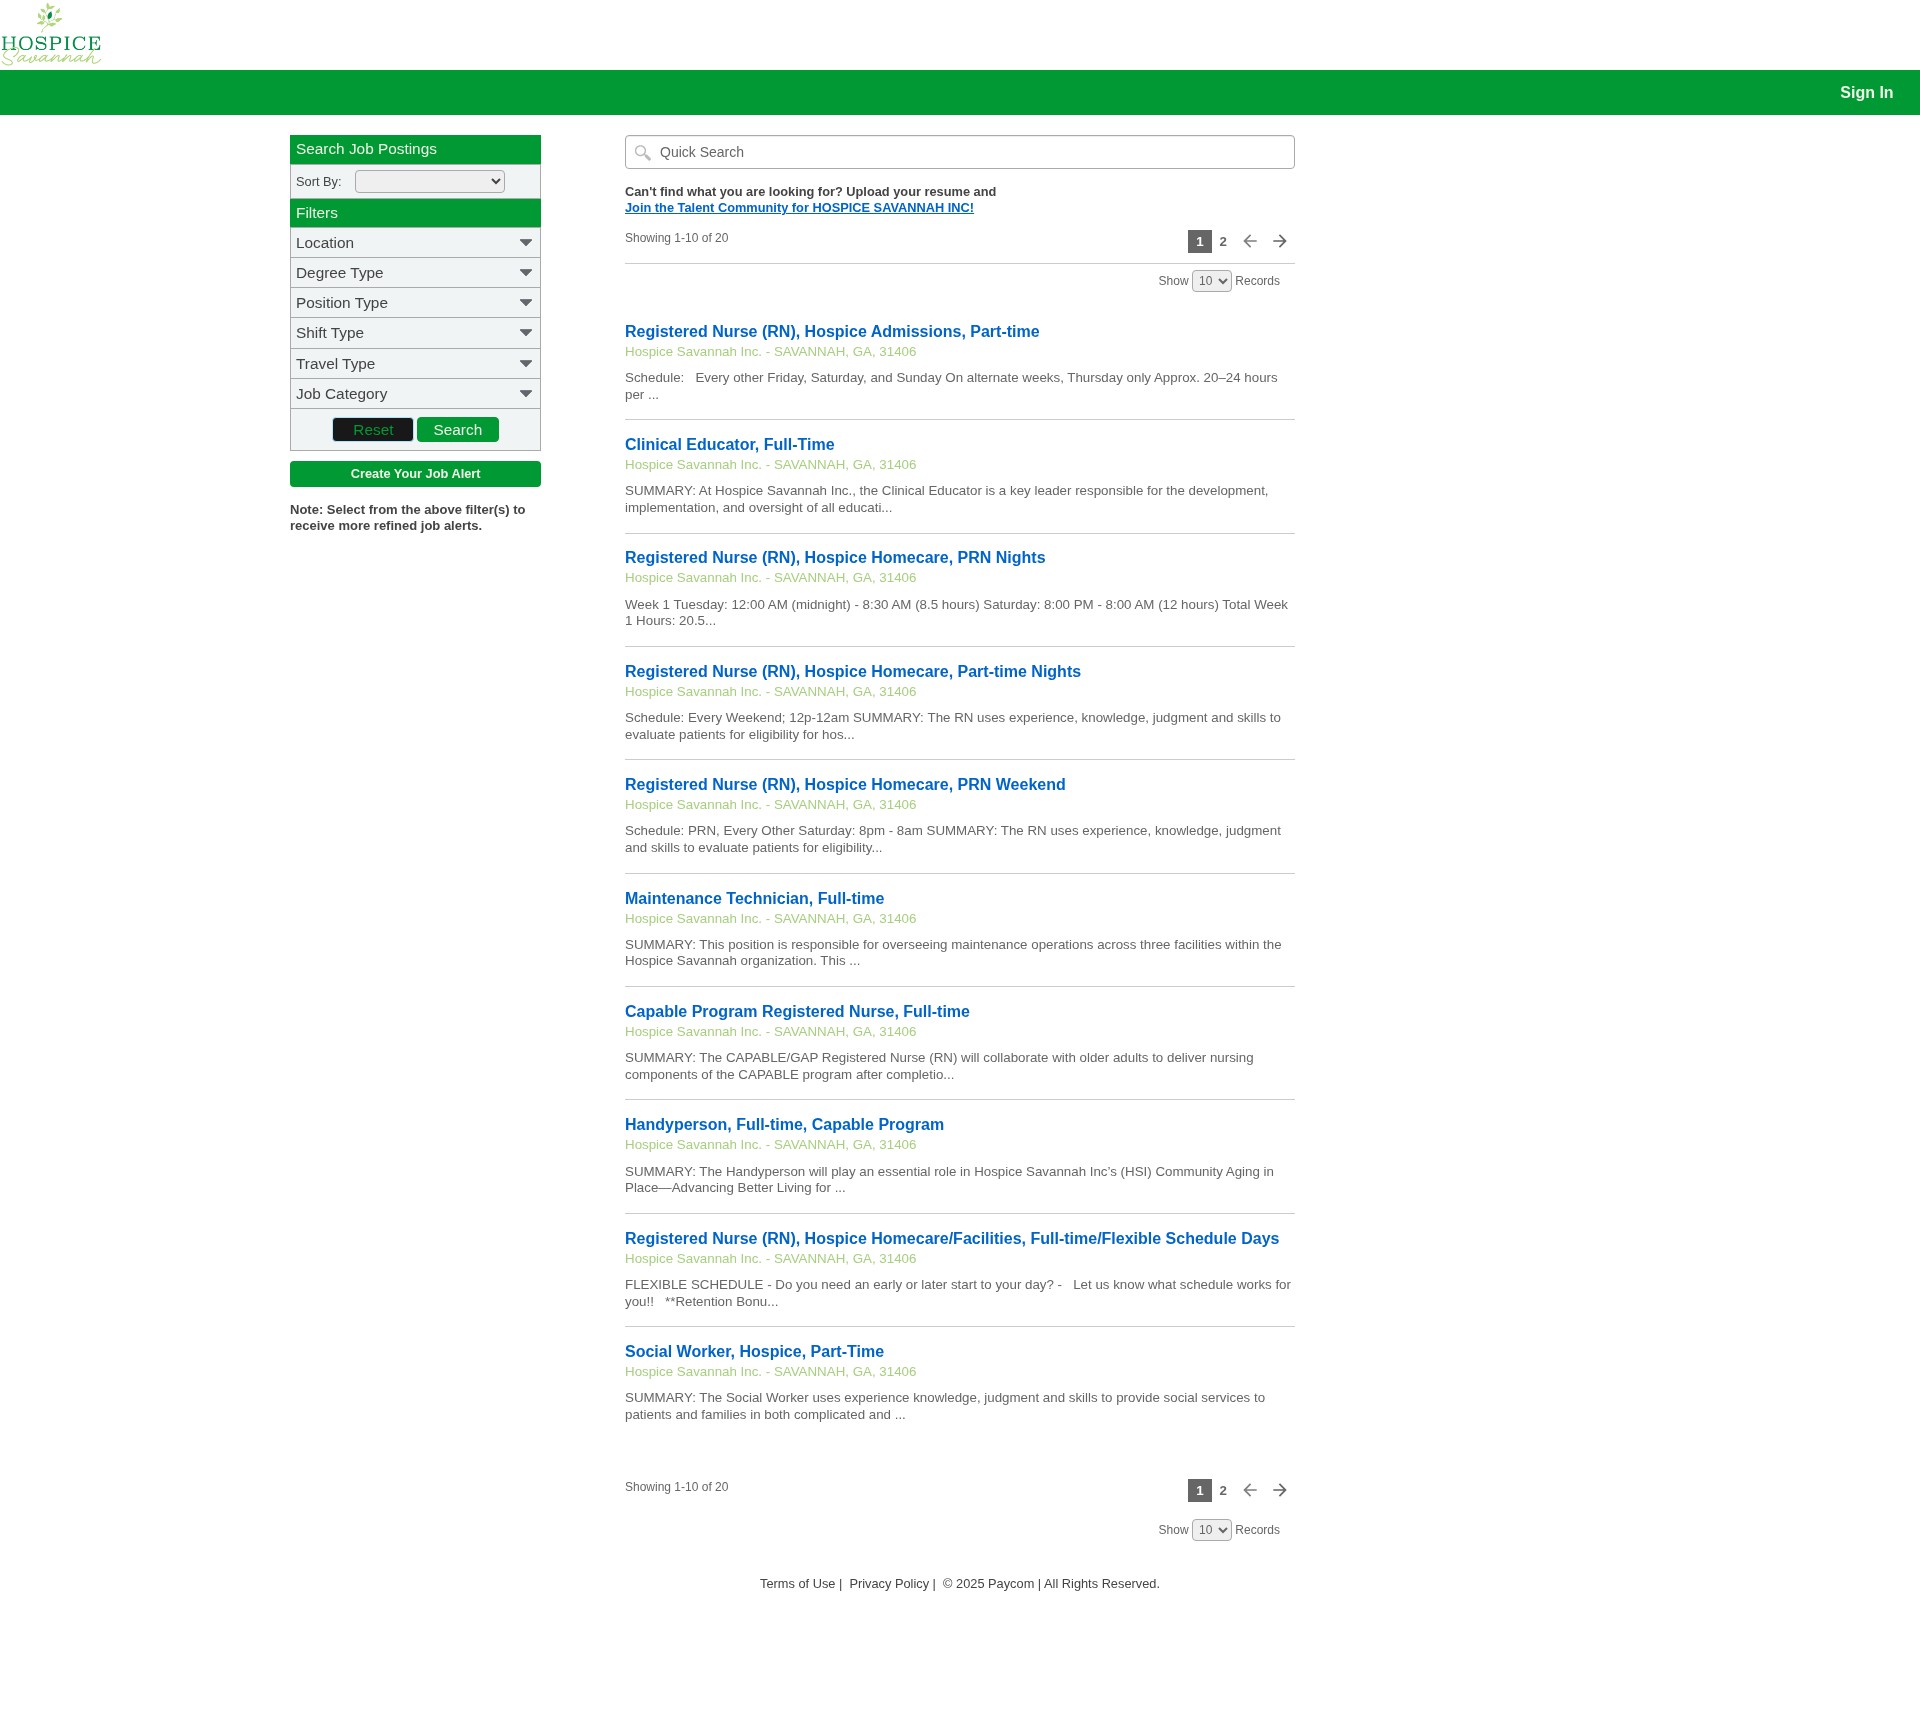The image size is (1920, 1712).
Task: Click Sign In in the green header
Action: 1866,92
